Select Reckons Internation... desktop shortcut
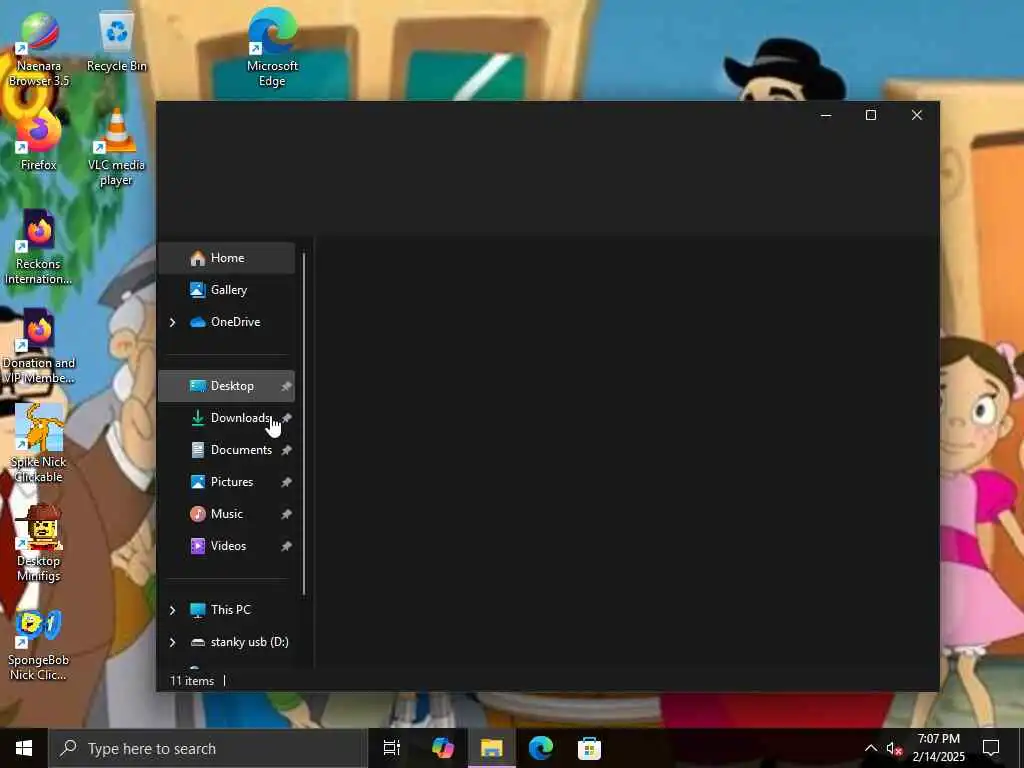This screenshot has height=768, width=1024. pos(39,248)
